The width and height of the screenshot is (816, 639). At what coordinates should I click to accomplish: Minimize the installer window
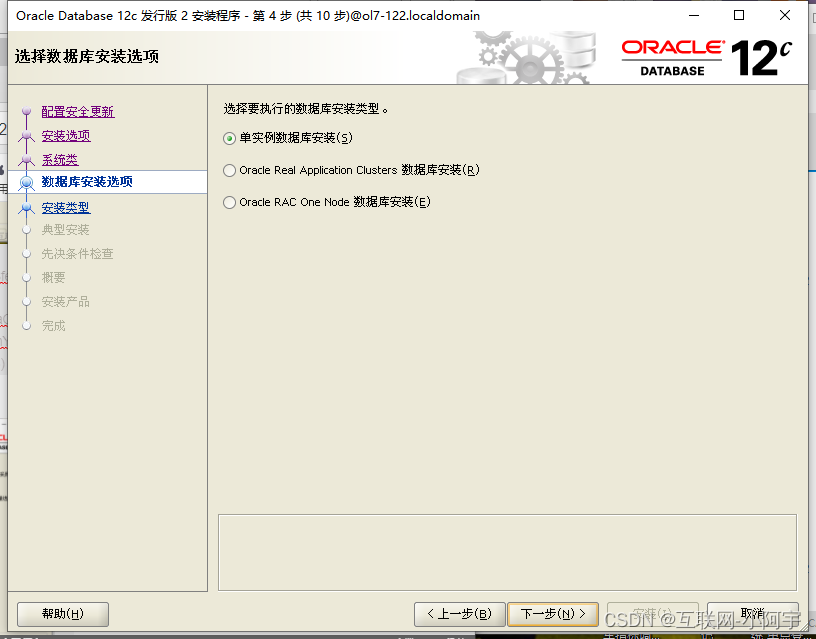point(694,16)
